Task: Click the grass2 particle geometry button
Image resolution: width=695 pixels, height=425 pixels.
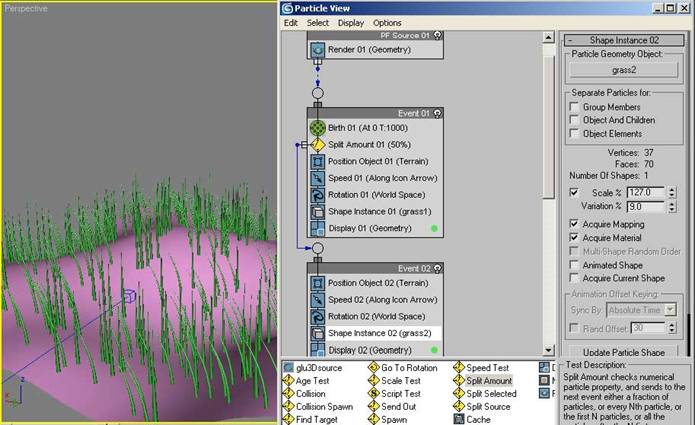Action: [x=625, y=70]
